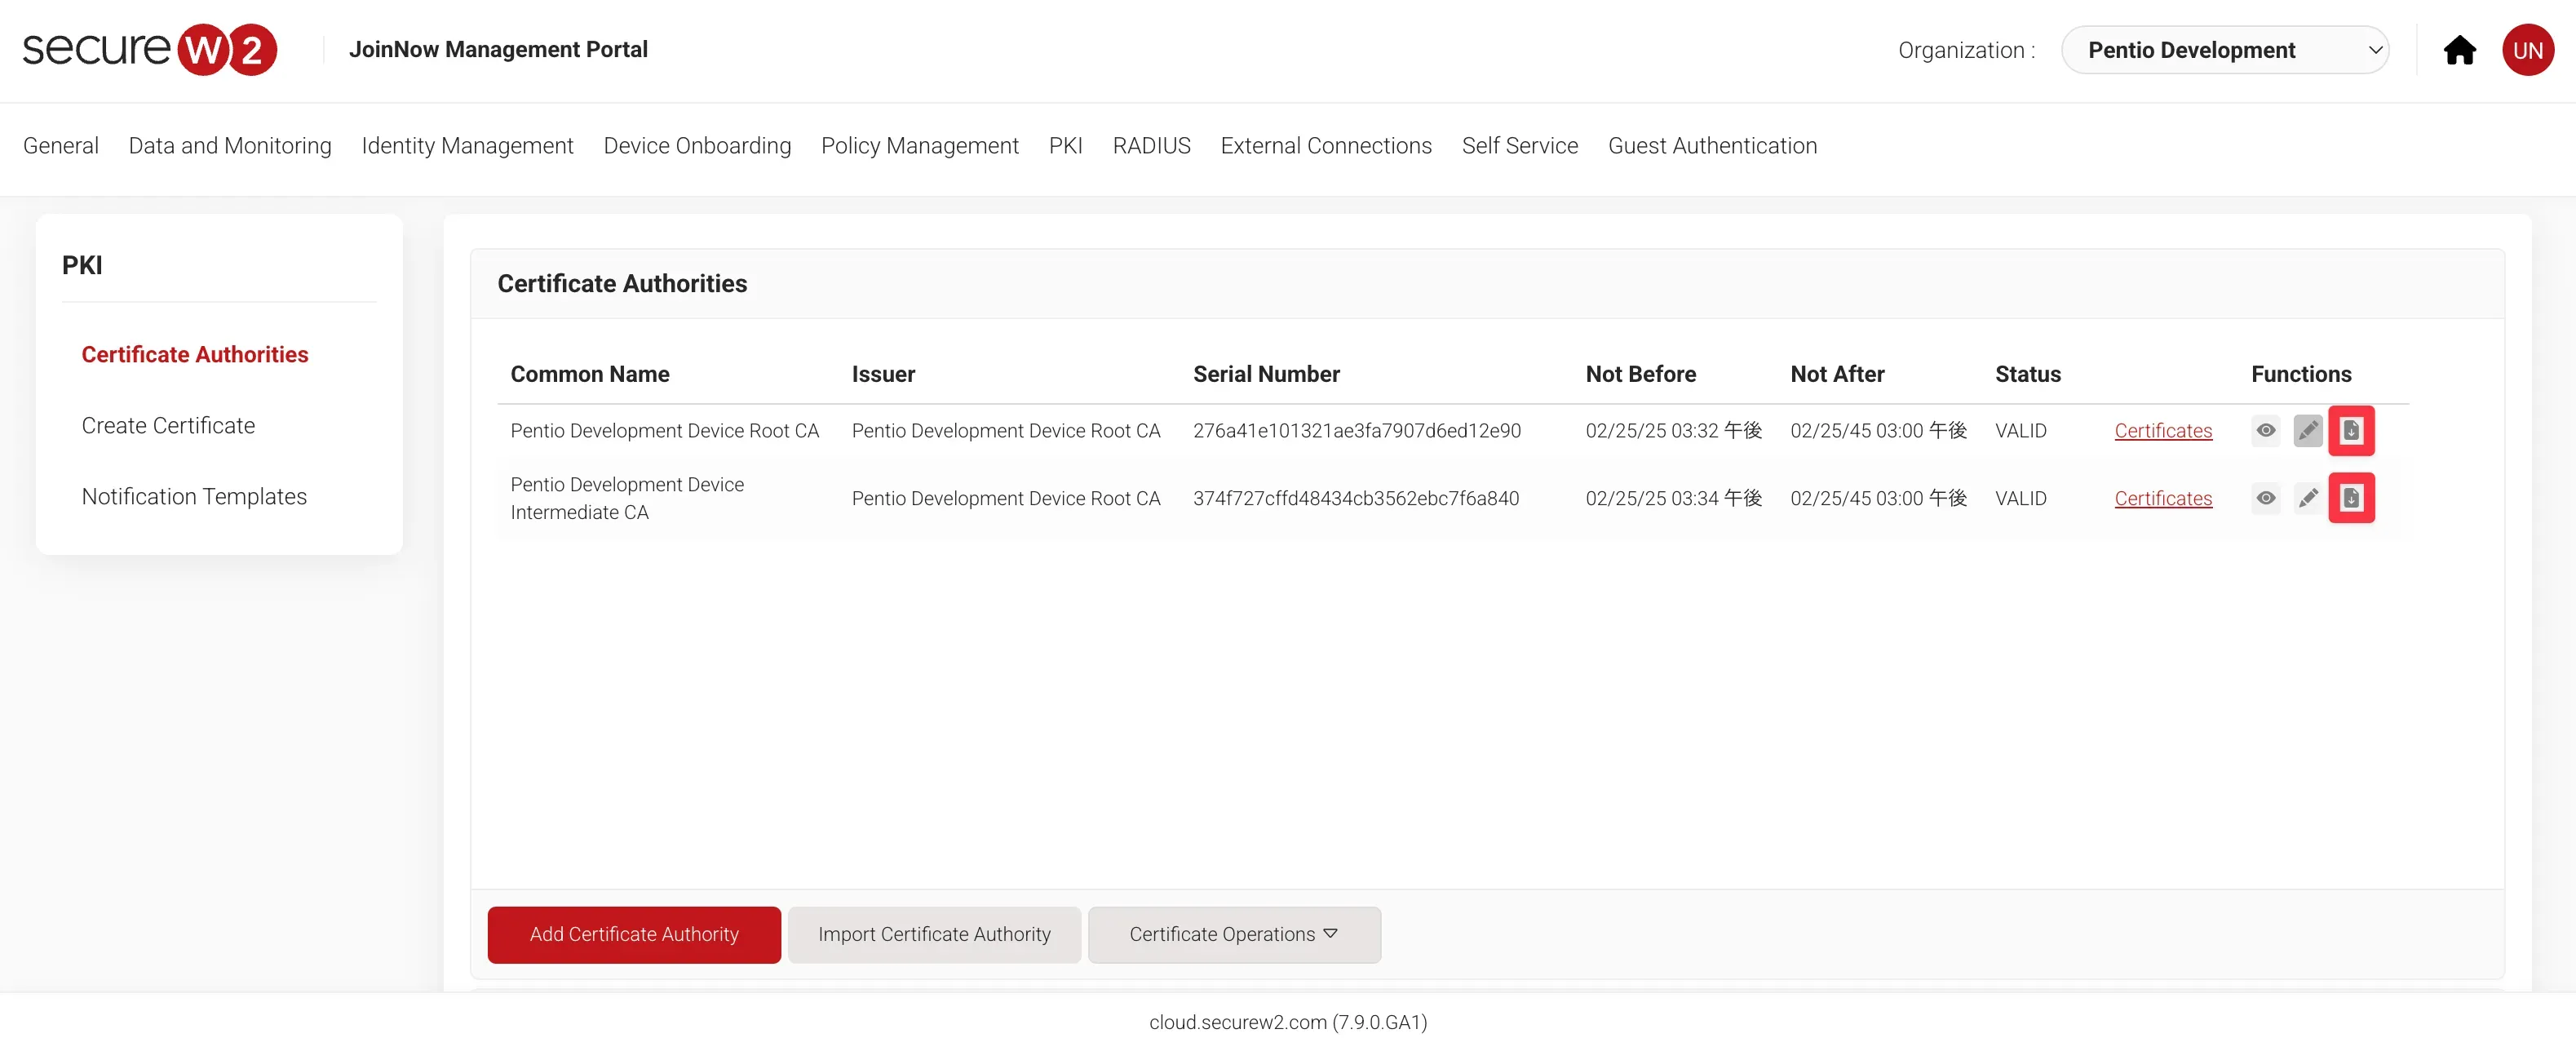Click Import Certificate Authority button
Viewport: 2576px width, 1047px height.
click(934, 934)
